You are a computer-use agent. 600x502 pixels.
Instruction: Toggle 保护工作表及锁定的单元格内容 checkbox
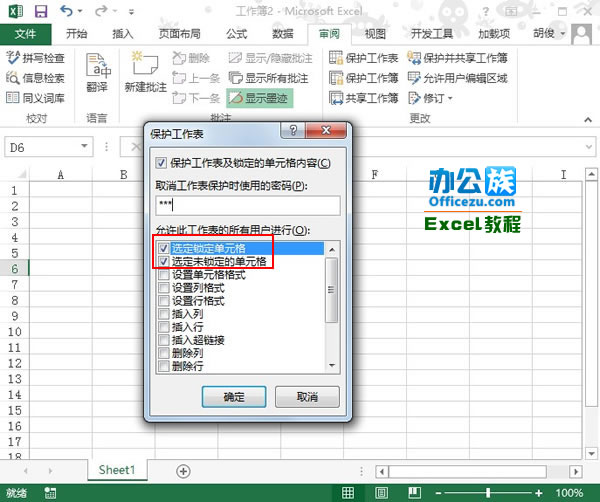click(x=161, y=163)
